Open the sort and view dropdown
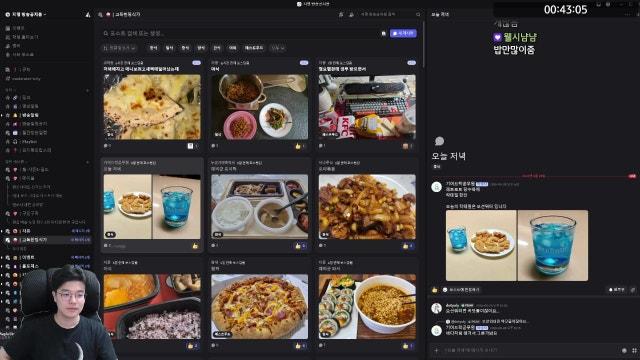Viewport: 640px width, 360px height. coord(120,48)
